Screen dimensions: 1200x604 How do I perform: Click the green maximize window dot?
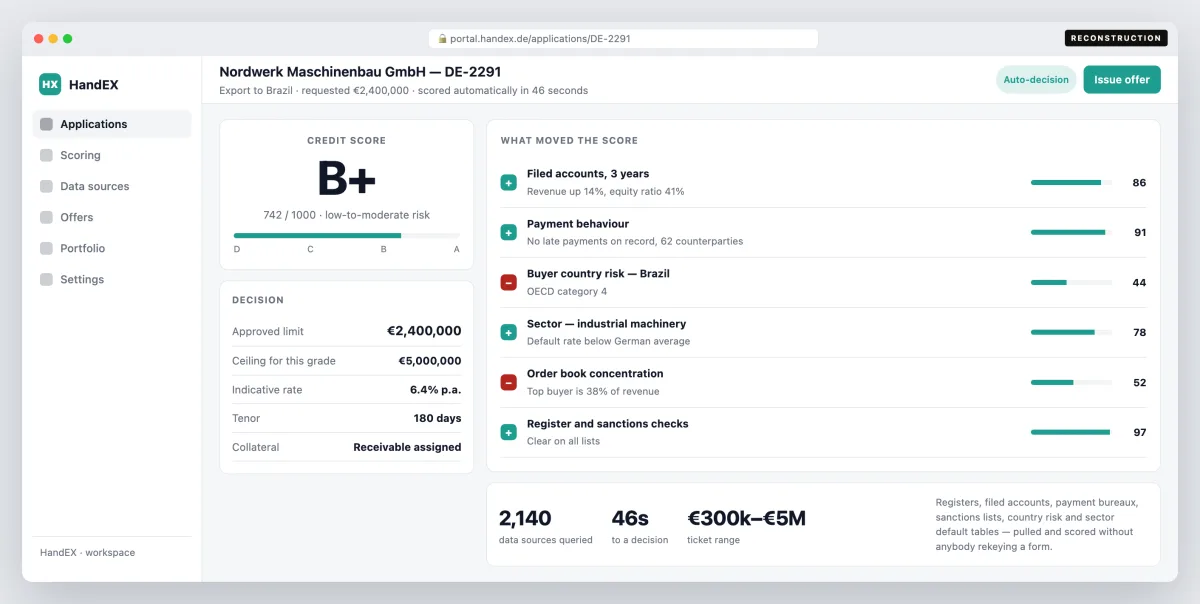point(68,39)
